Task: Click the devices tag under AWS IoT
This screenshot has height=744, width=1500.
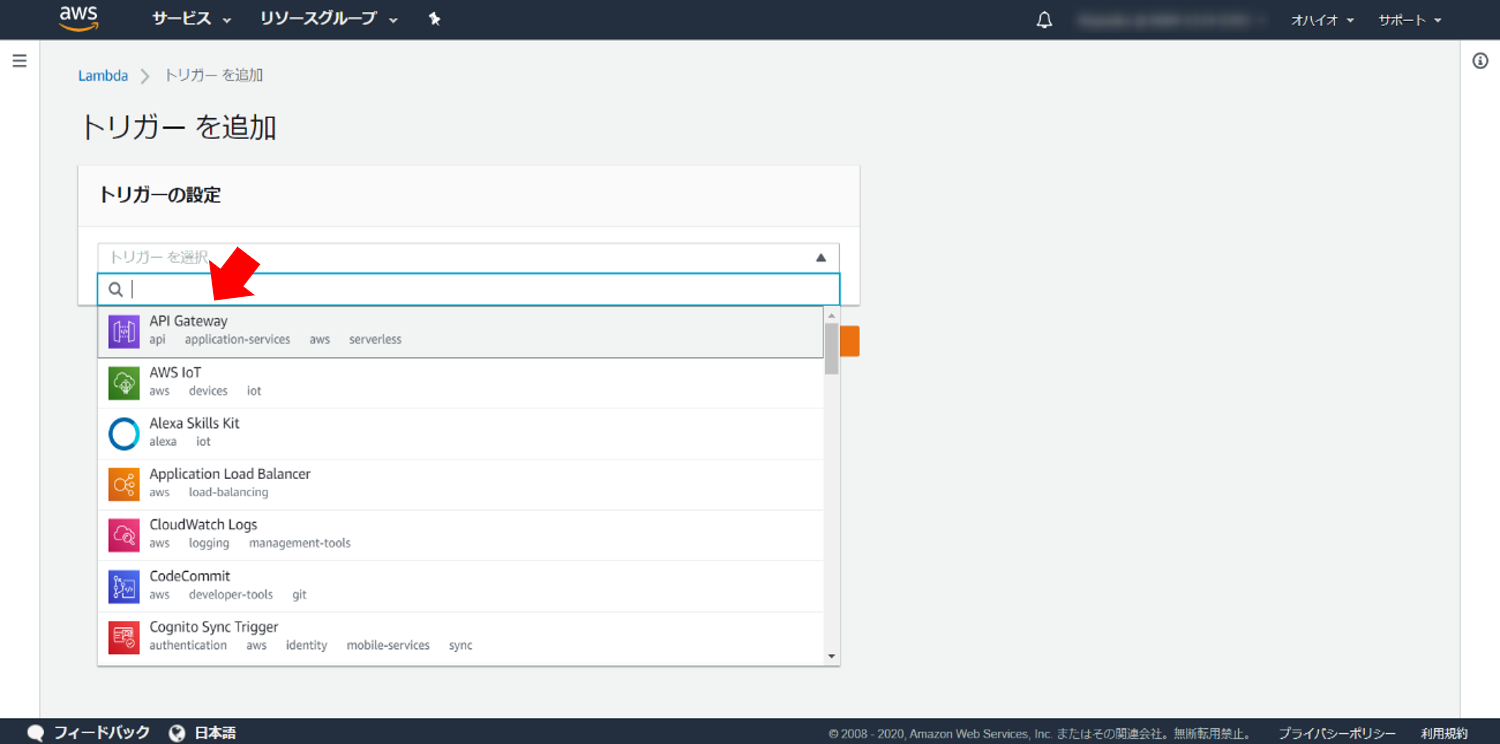Action: 208,391
